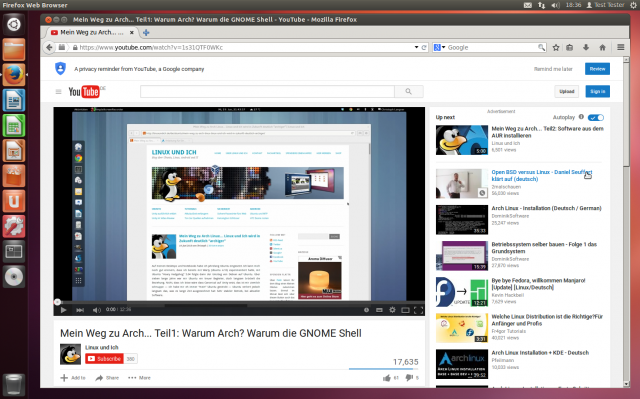This screenshot has height=399, width=640.
Task: Mute the video player volume
Action: point(97,310)
